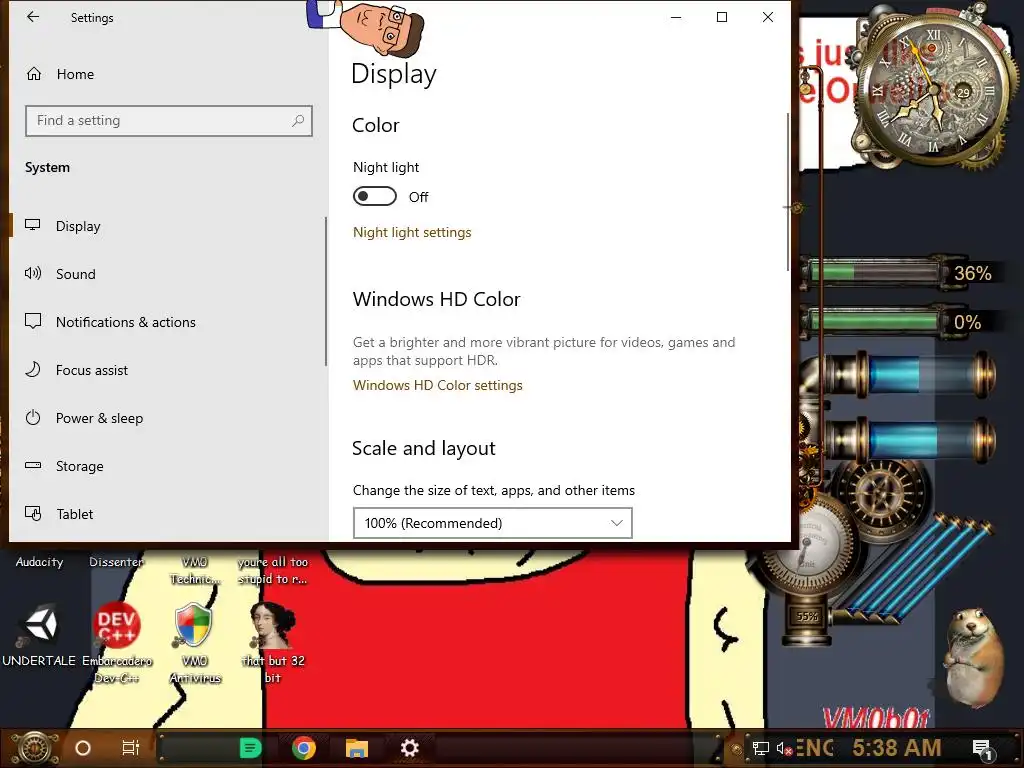The width and height of the screenshot is (1024, 768).
Task: Minimize the Settings window
Action: 676,18
